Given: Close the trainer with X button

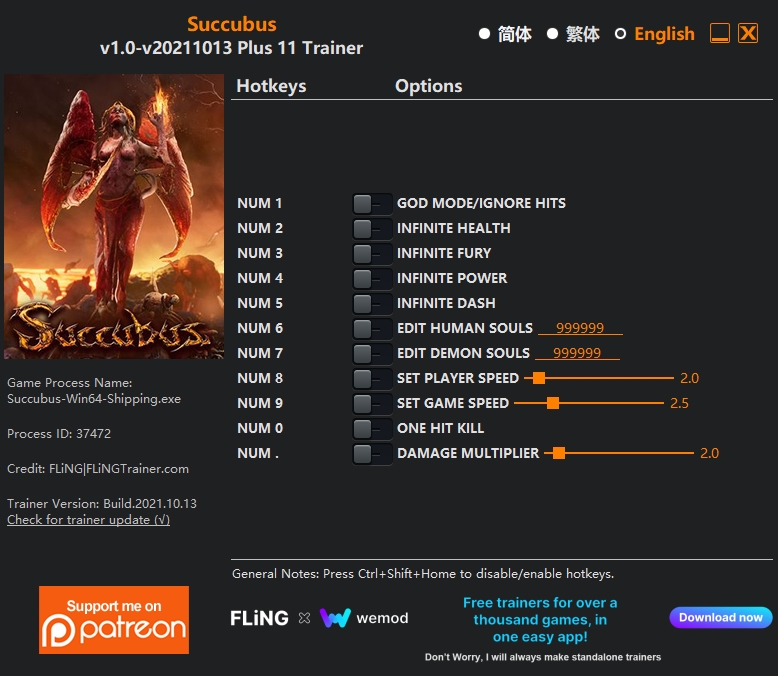Looking at the screenshot, I should coord(748,33).
